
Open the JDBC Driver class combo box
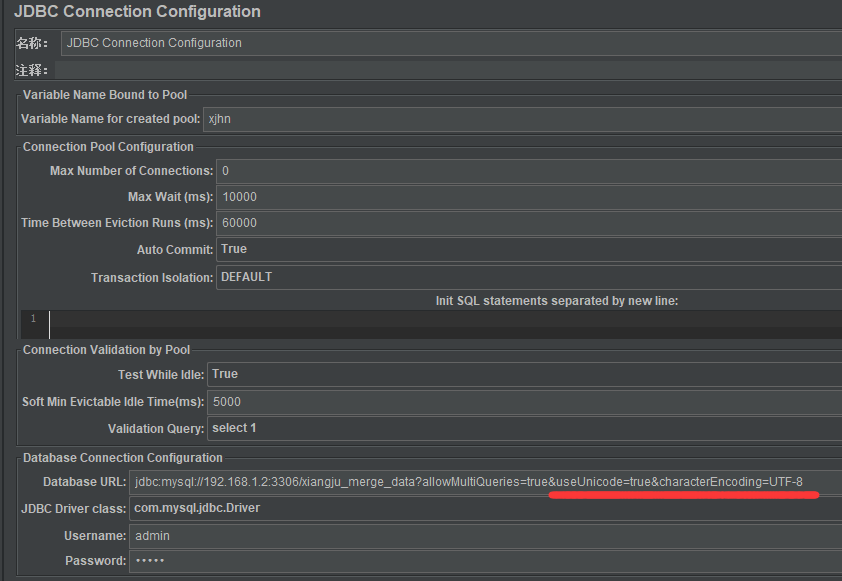tap(485, 509)
